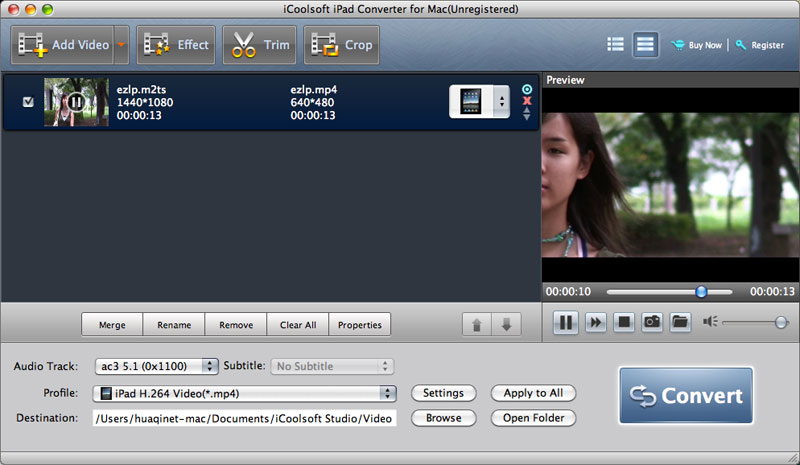Move selected item down with arrow

point(506,325)
